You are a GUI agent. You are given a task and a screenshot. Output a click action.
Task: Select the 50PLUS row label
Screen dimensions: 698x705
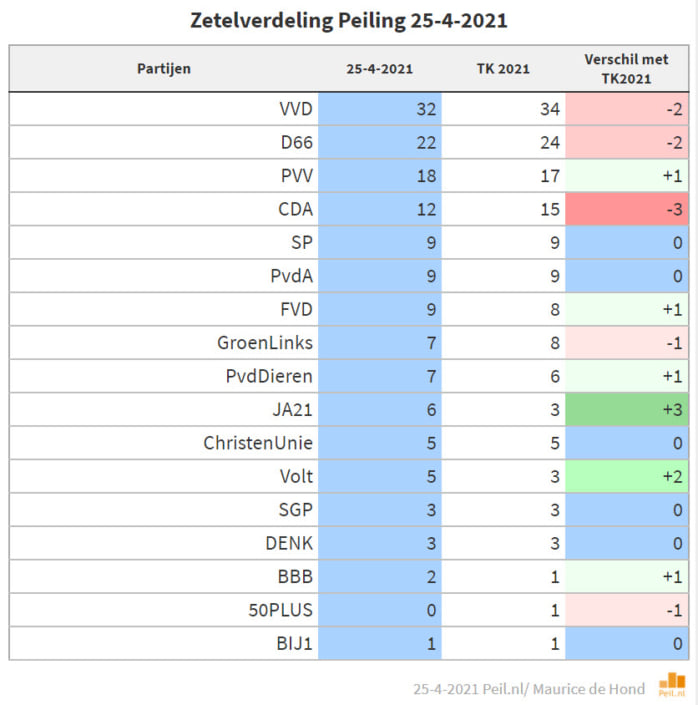(280, 610)
